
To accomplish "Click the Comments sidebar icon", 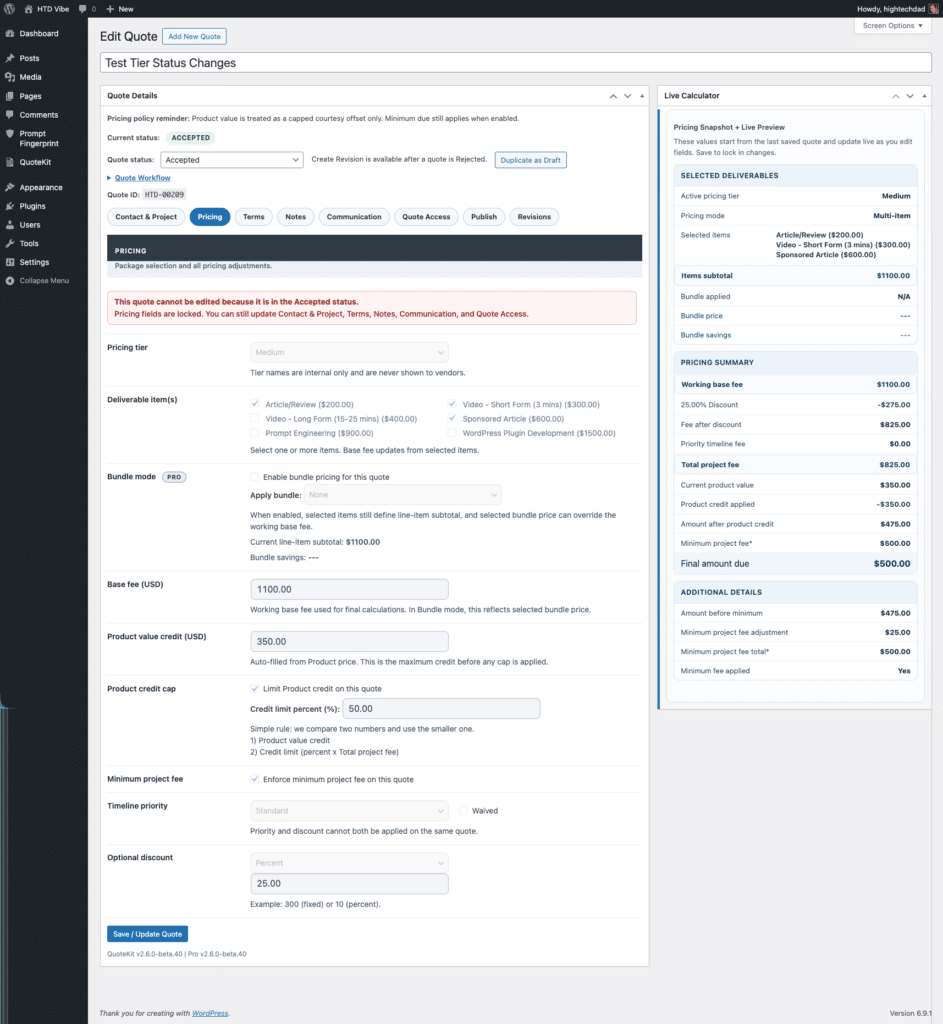I will pyautogui.click(x=10, y=115).
